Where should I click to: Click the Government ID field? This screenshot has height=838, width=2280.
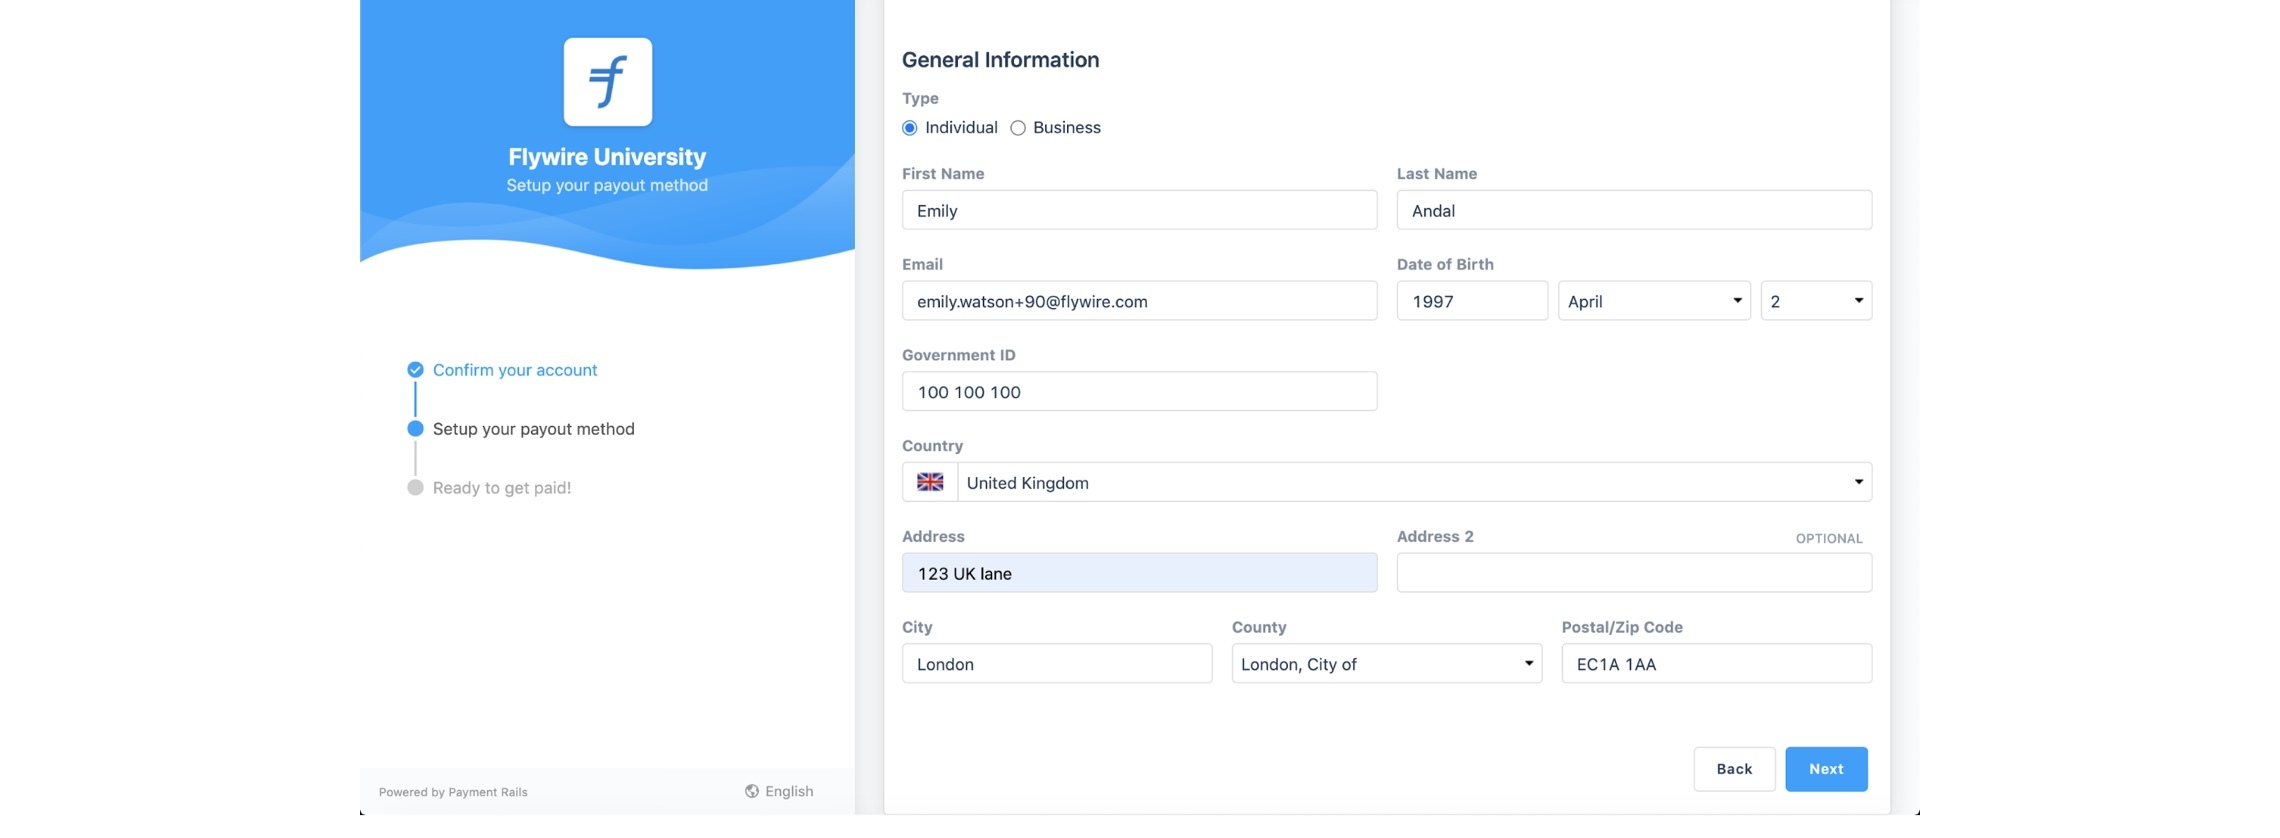tap(1139, 392)
